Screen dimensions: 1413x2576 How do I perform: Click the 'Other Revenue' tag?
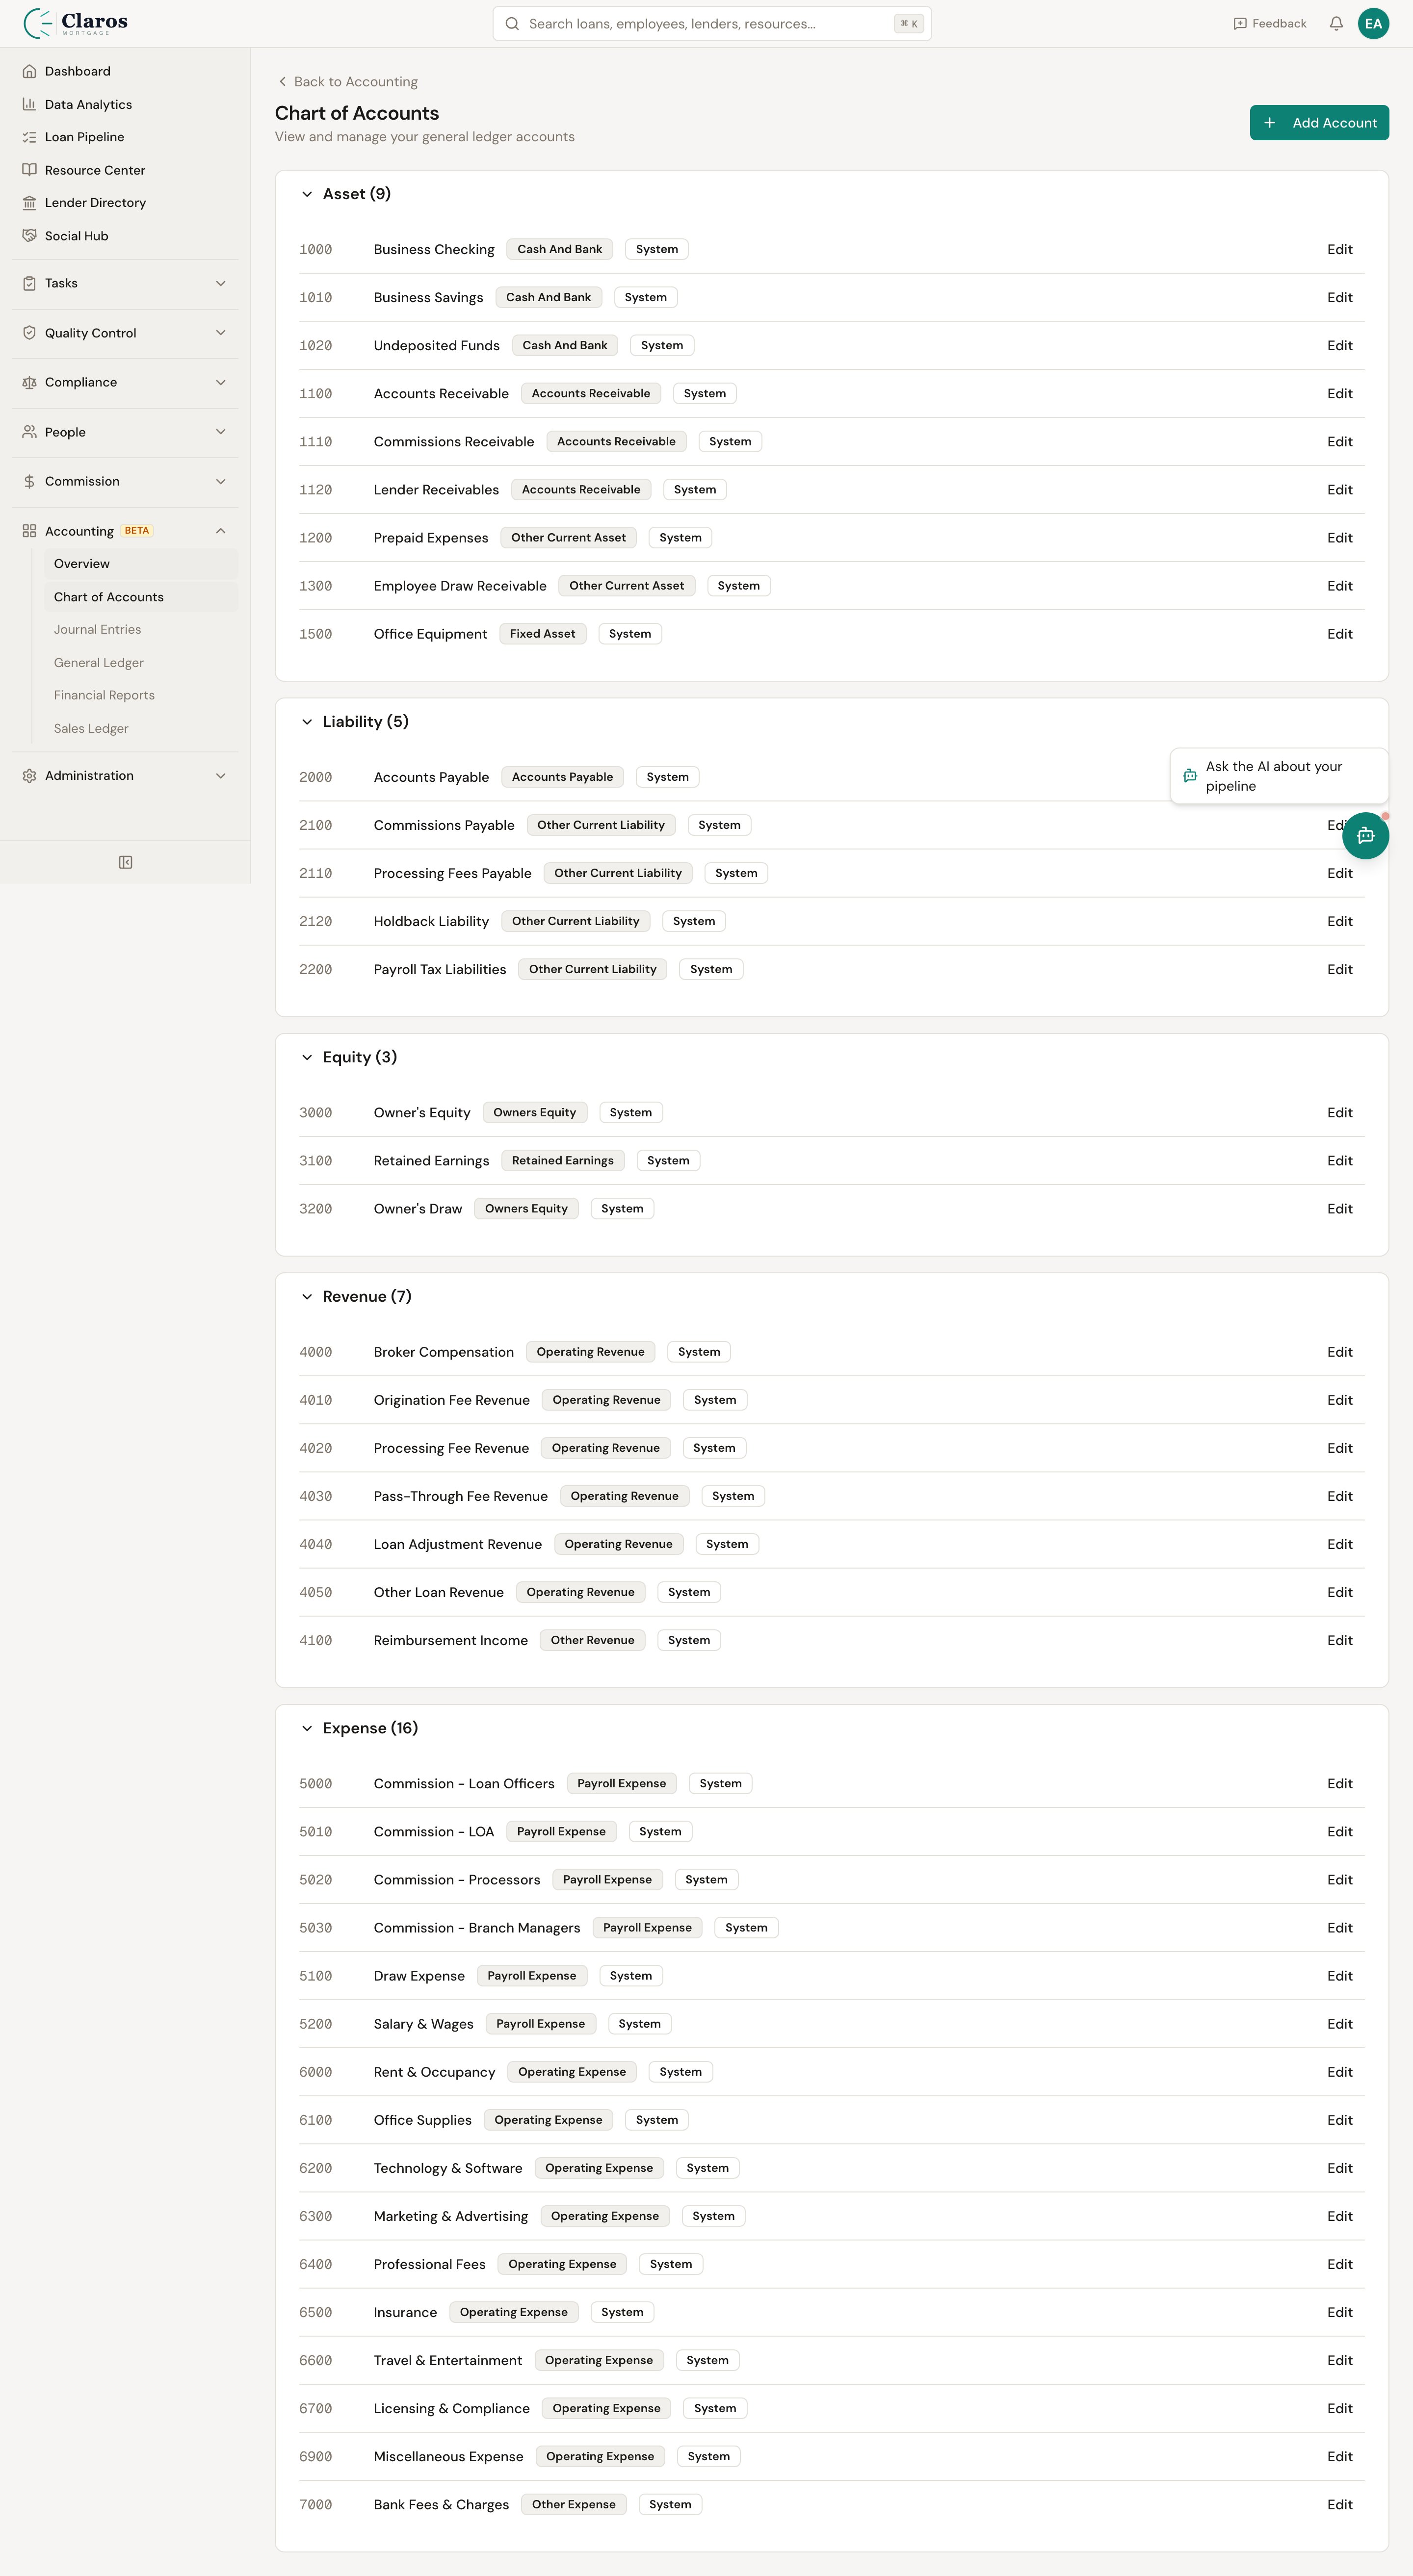click(x=592, y=1641)
